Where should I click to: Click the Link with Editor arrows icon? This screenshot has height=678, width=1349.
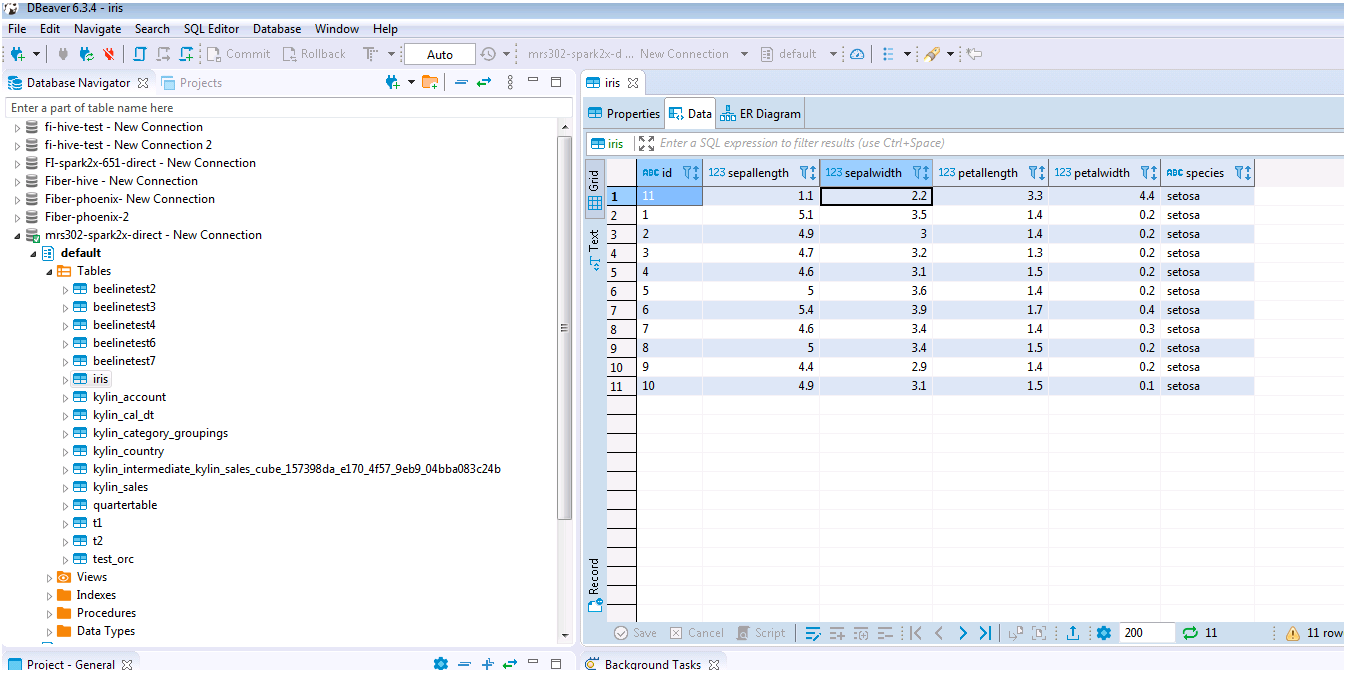[x=484, y=83]
